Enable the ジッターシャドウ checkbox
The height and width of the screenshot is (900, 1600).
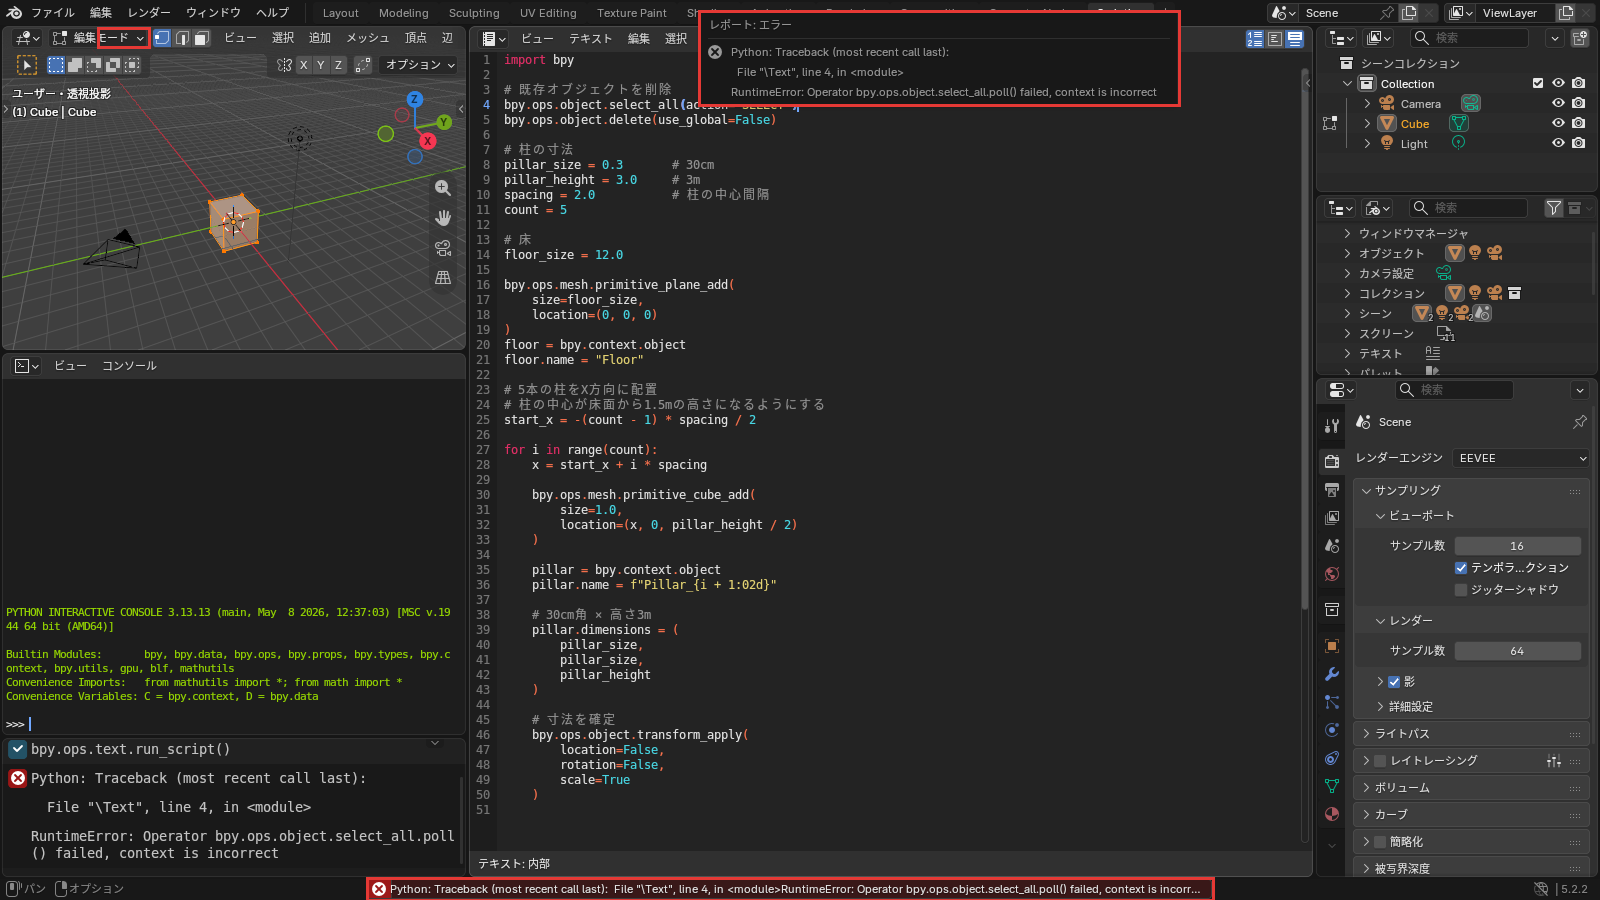click(x=1461, y=589)
